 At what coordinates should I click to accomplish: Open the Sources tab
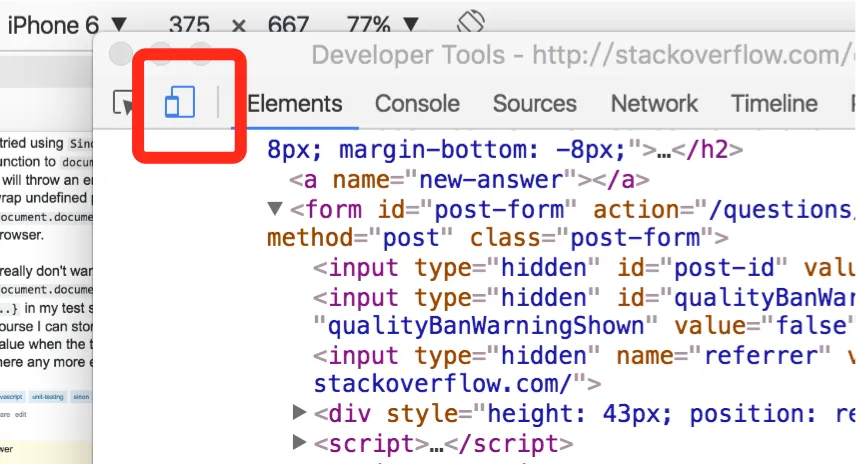coord(534,103)
